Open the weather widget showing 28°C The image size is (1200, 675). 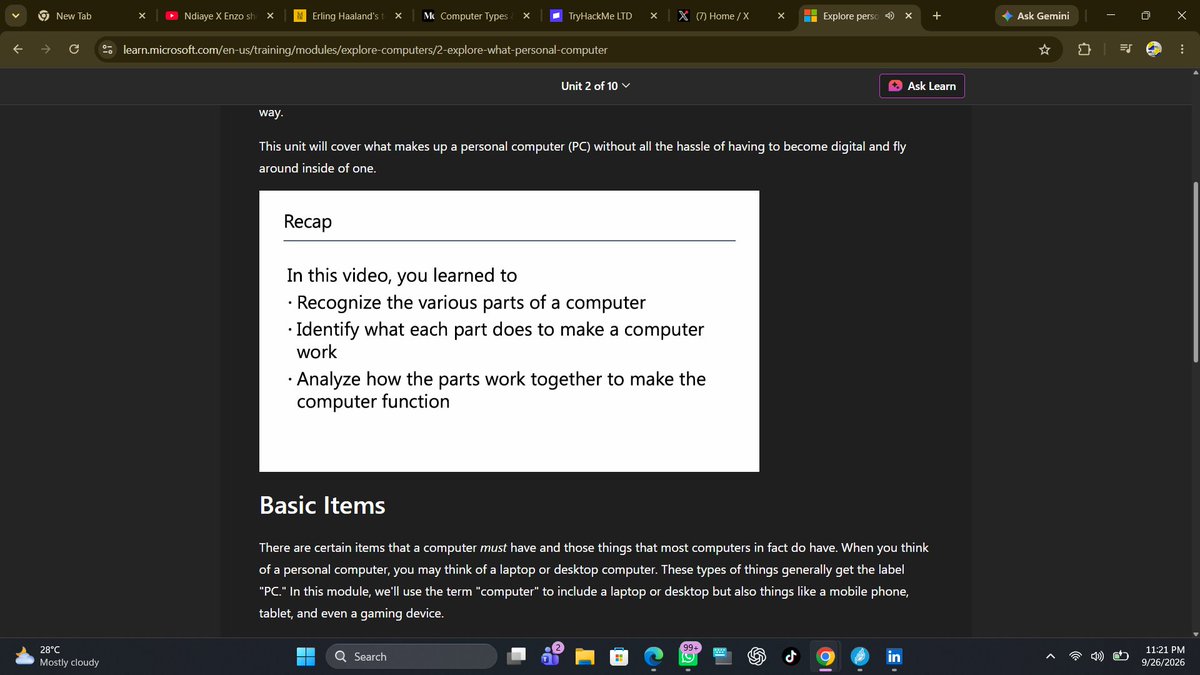tap(57, 656)
